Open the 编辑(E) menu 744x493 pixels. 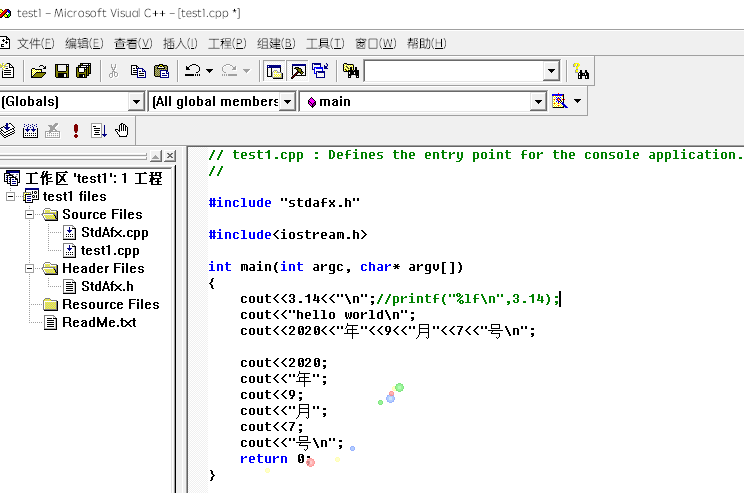coord(84,44)
